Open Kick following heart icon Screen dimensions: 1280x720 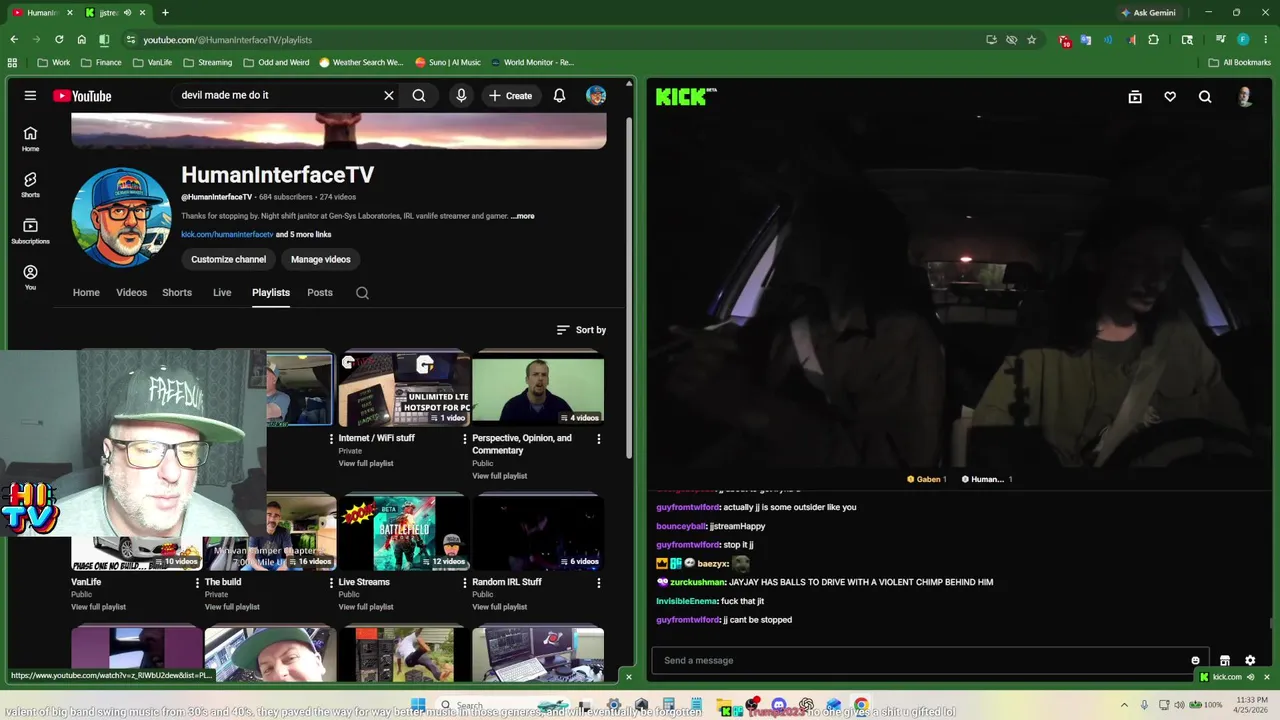pyautogui.click(x=1170, y=97)
